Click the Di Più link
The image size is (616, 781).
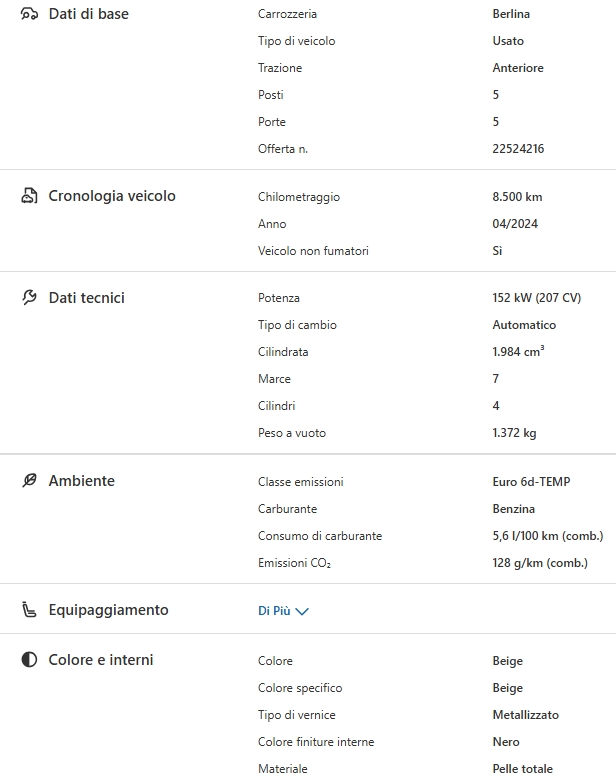(x=274, y=610)
